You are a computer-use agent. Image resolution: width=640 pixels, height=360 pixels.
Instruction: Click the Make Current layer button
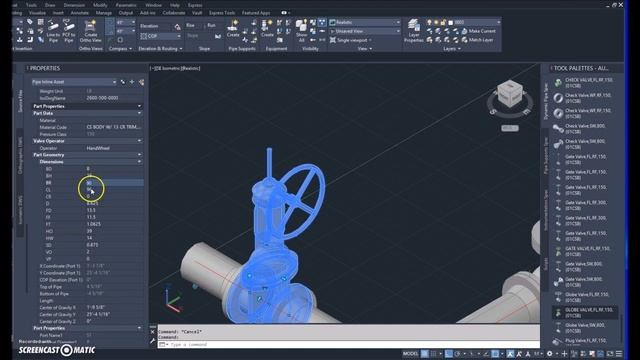(478, 31)
